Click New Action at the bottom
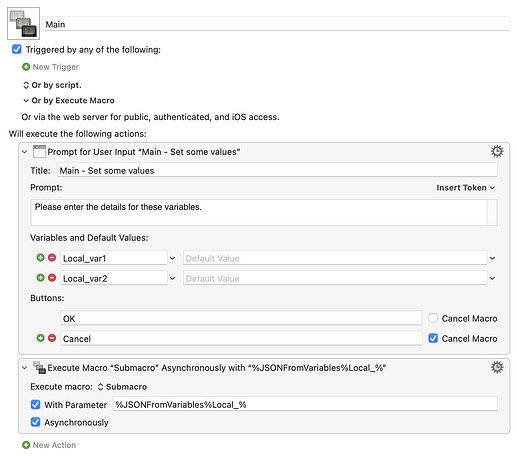This screenshot has width=517, height=456. pyautogui.click(x=49, y=445)
